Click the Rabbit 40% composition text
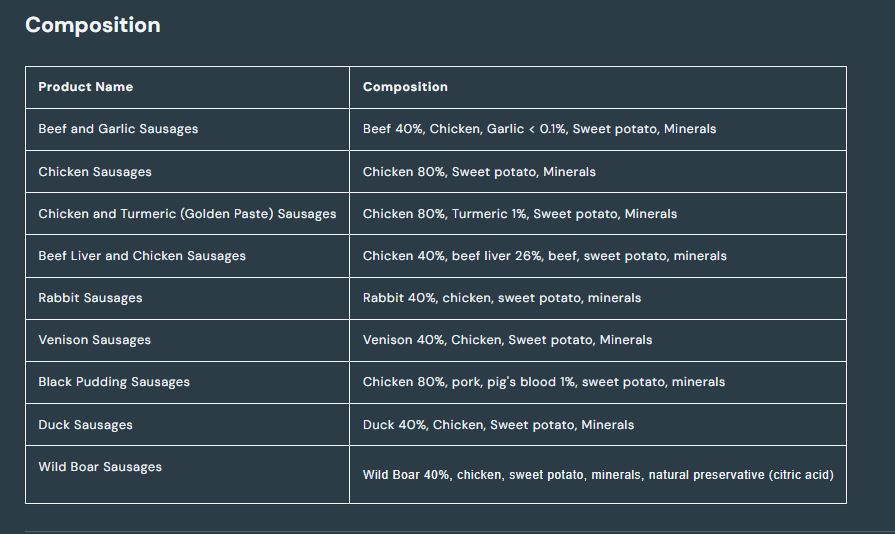 502,298
